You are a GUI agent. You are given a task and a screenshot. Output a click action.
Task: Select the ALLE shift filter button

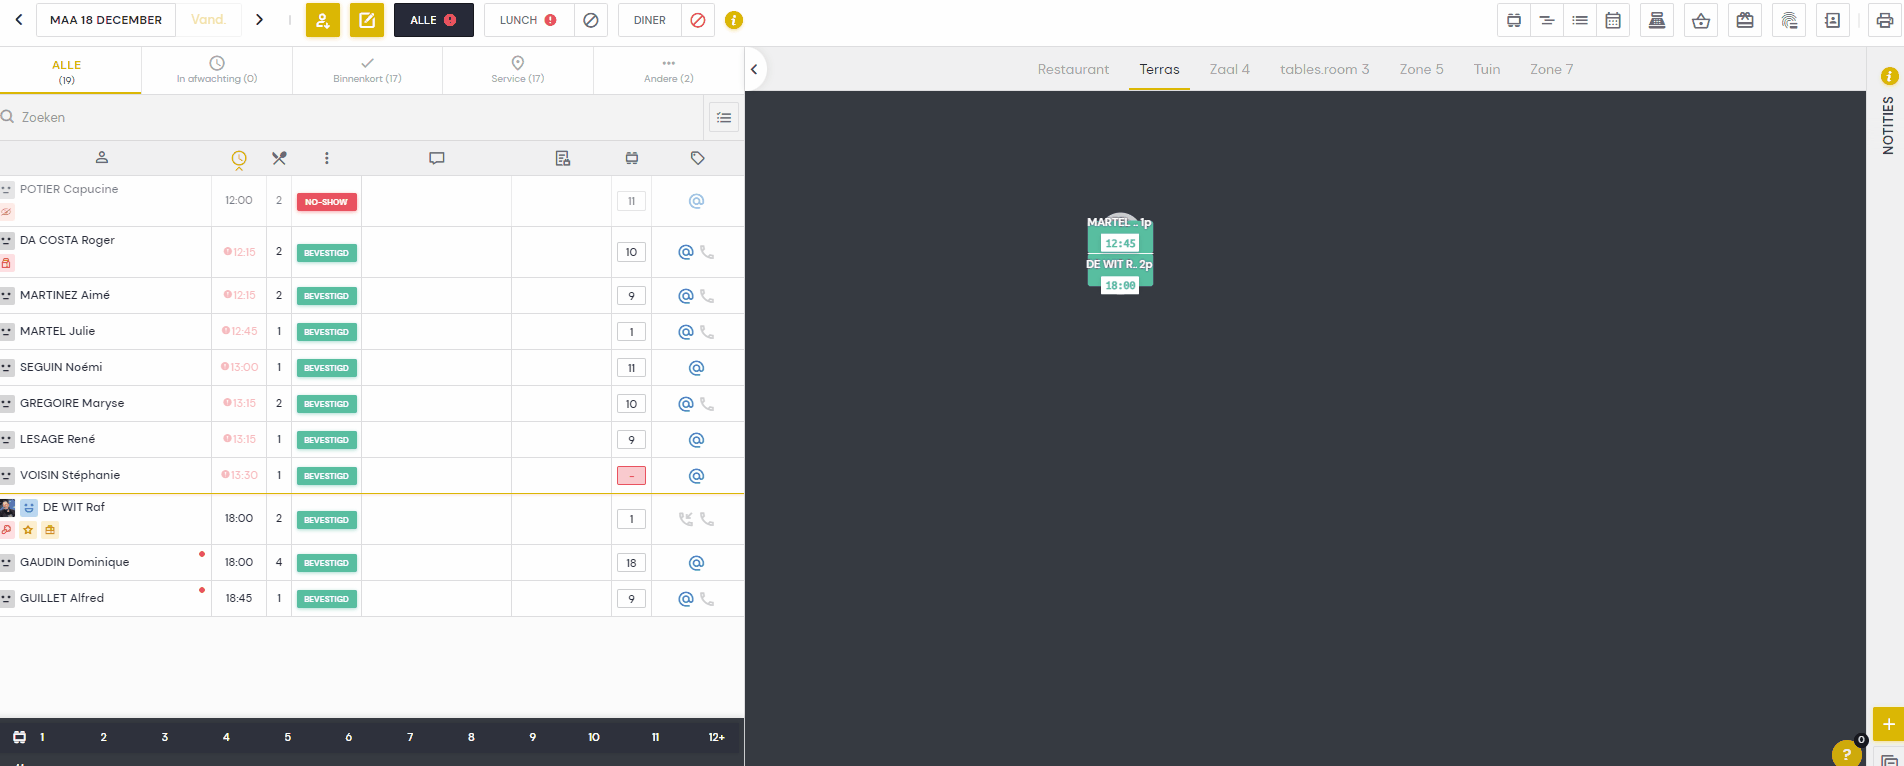click(433, 20)
